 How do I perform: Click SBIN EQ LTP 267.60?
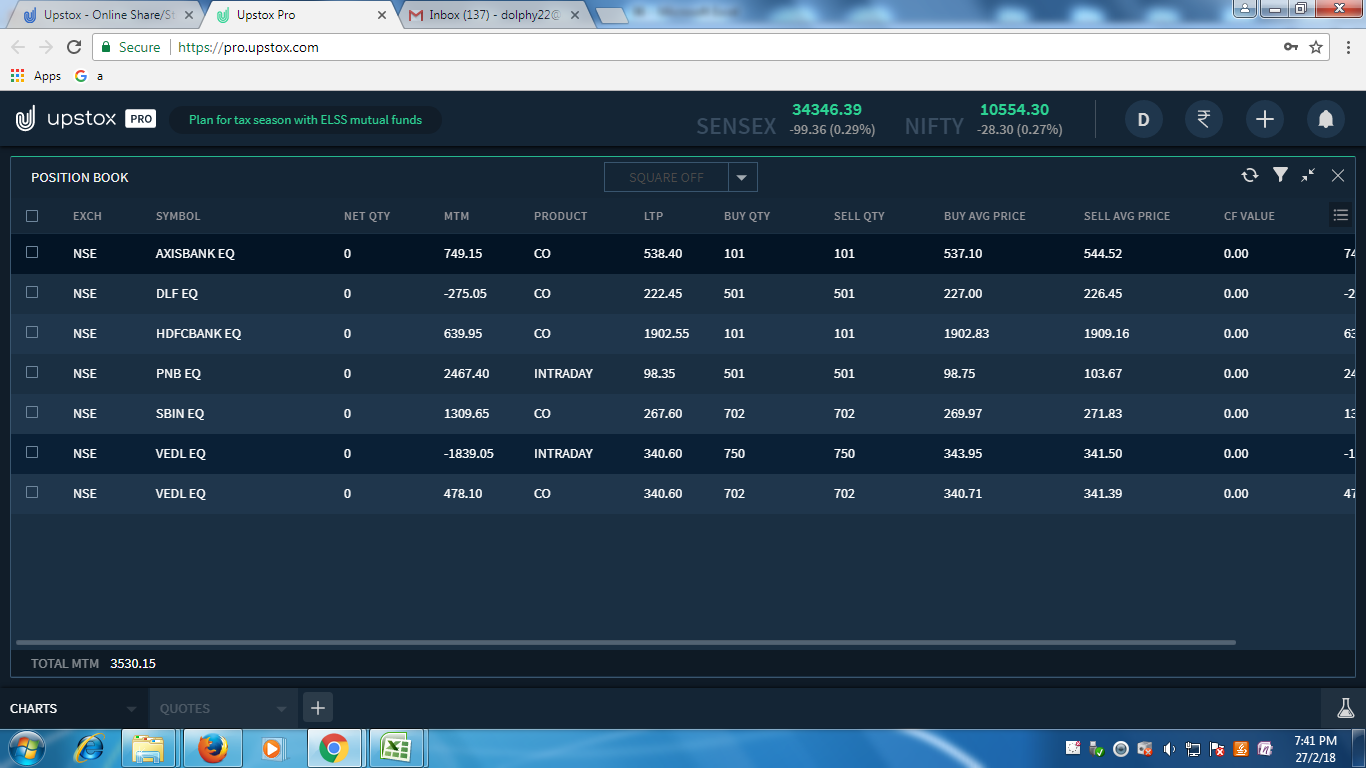[663, 413]
